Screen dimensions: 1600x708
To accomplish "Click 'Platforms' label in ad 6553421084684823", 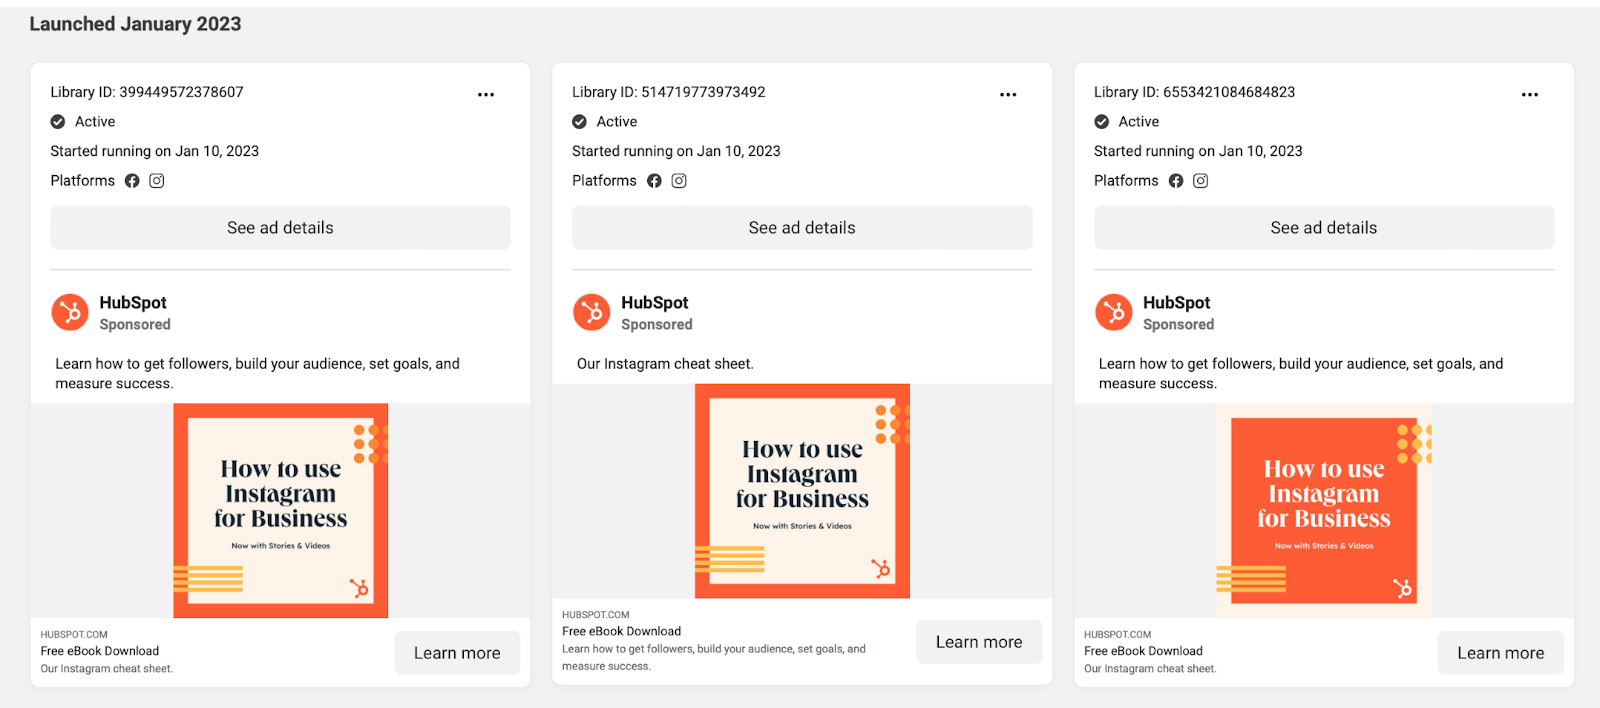I will tap(1126, 181).
